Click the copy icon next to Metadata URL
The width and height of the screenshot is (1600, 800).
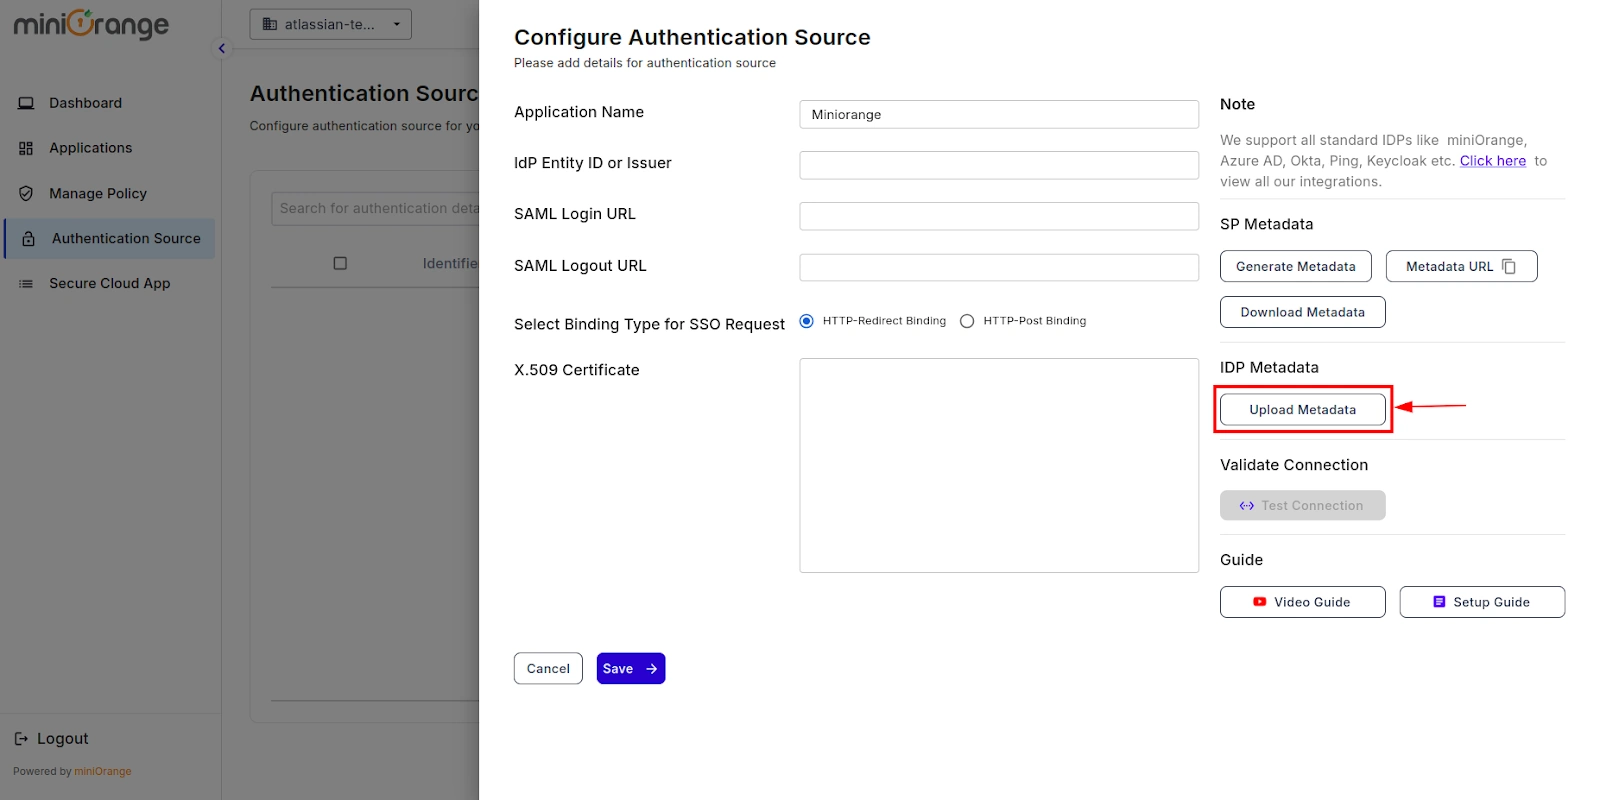point(1509,266)
